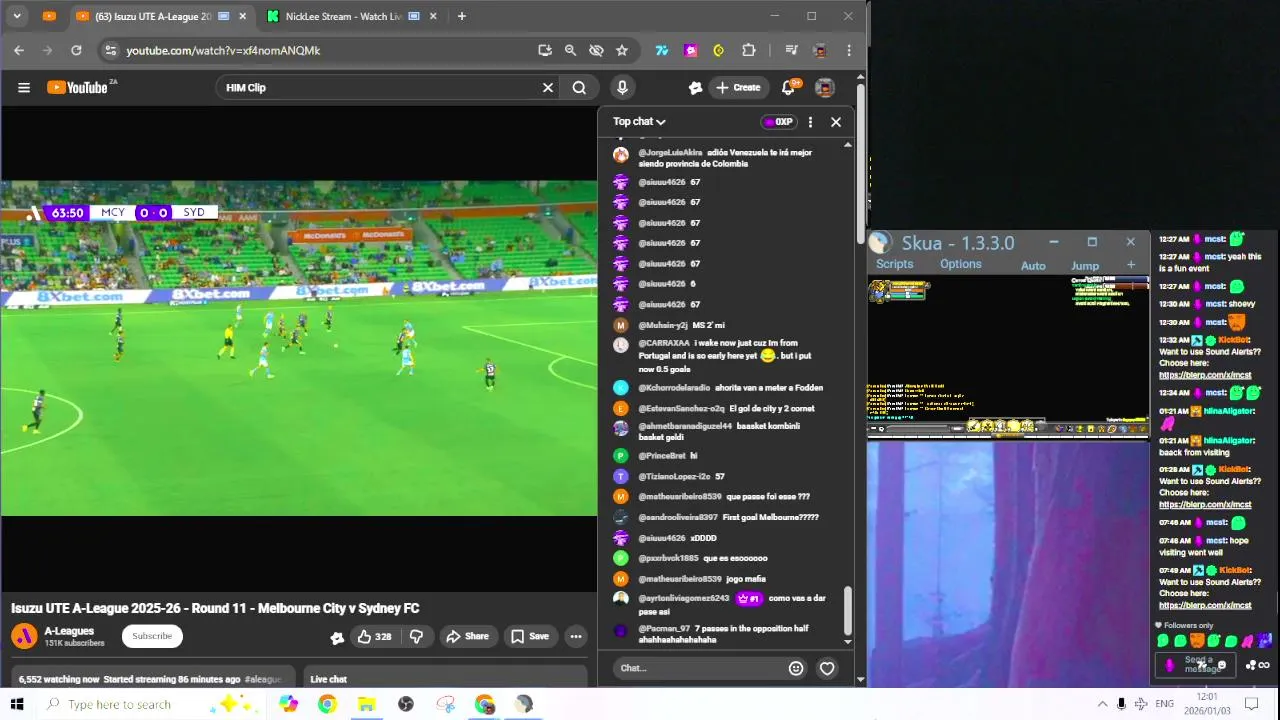The width and height of the screenshot is (1280, 720).
Task: Open the OBS icon on taskbar
Action: tap(405, 704)
